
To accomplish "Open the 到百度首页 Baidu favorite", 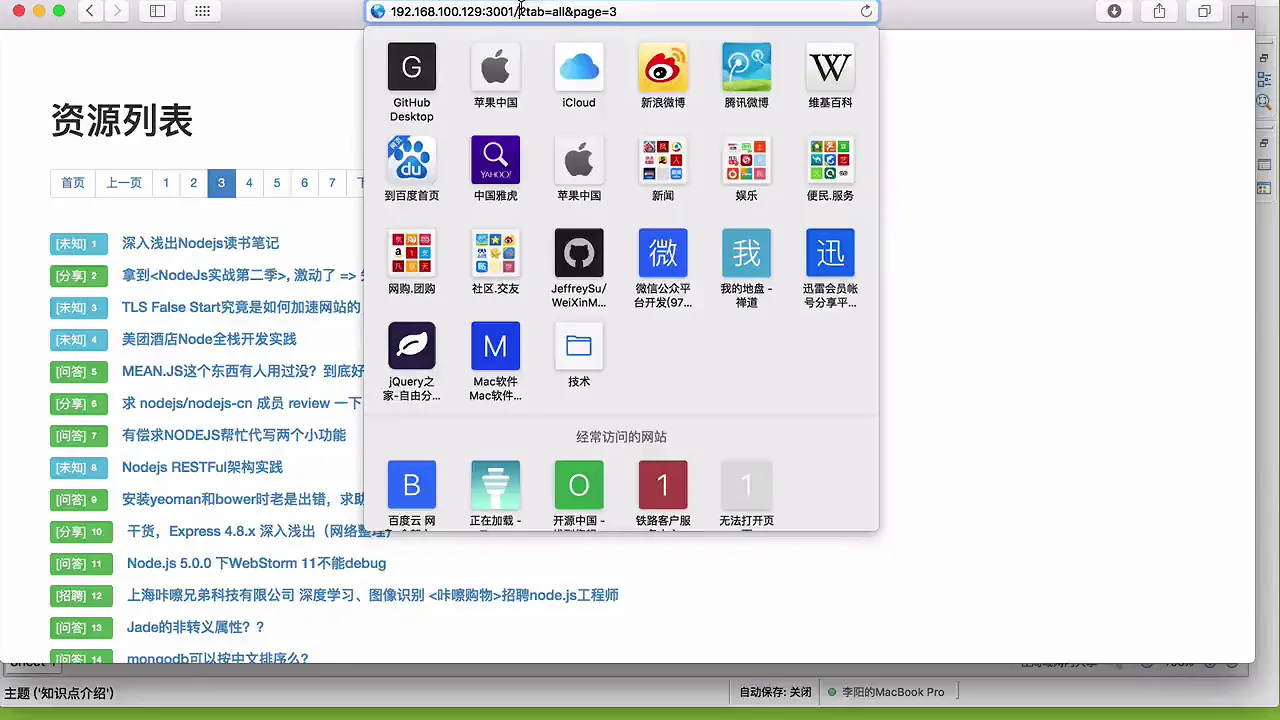I will (x=412, y=160).
